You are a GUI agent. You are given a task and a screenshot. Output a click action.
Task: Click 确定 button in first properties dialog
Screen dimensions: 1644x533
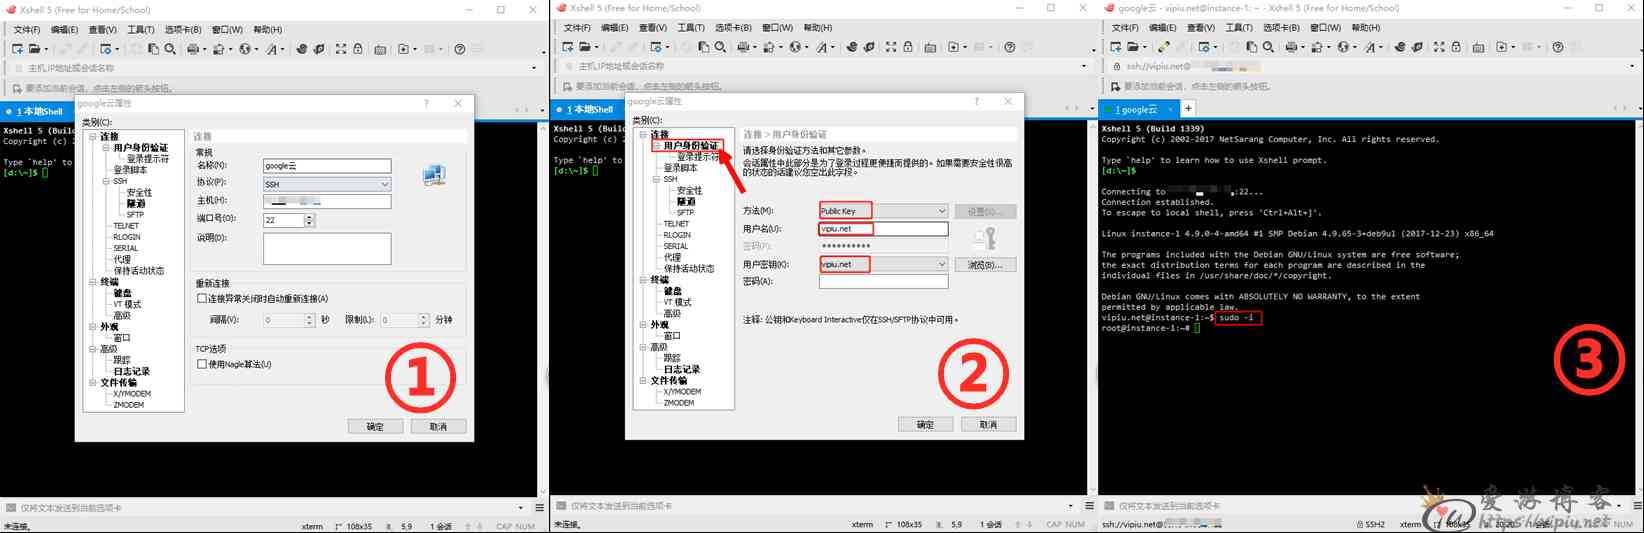click(375, 426)
